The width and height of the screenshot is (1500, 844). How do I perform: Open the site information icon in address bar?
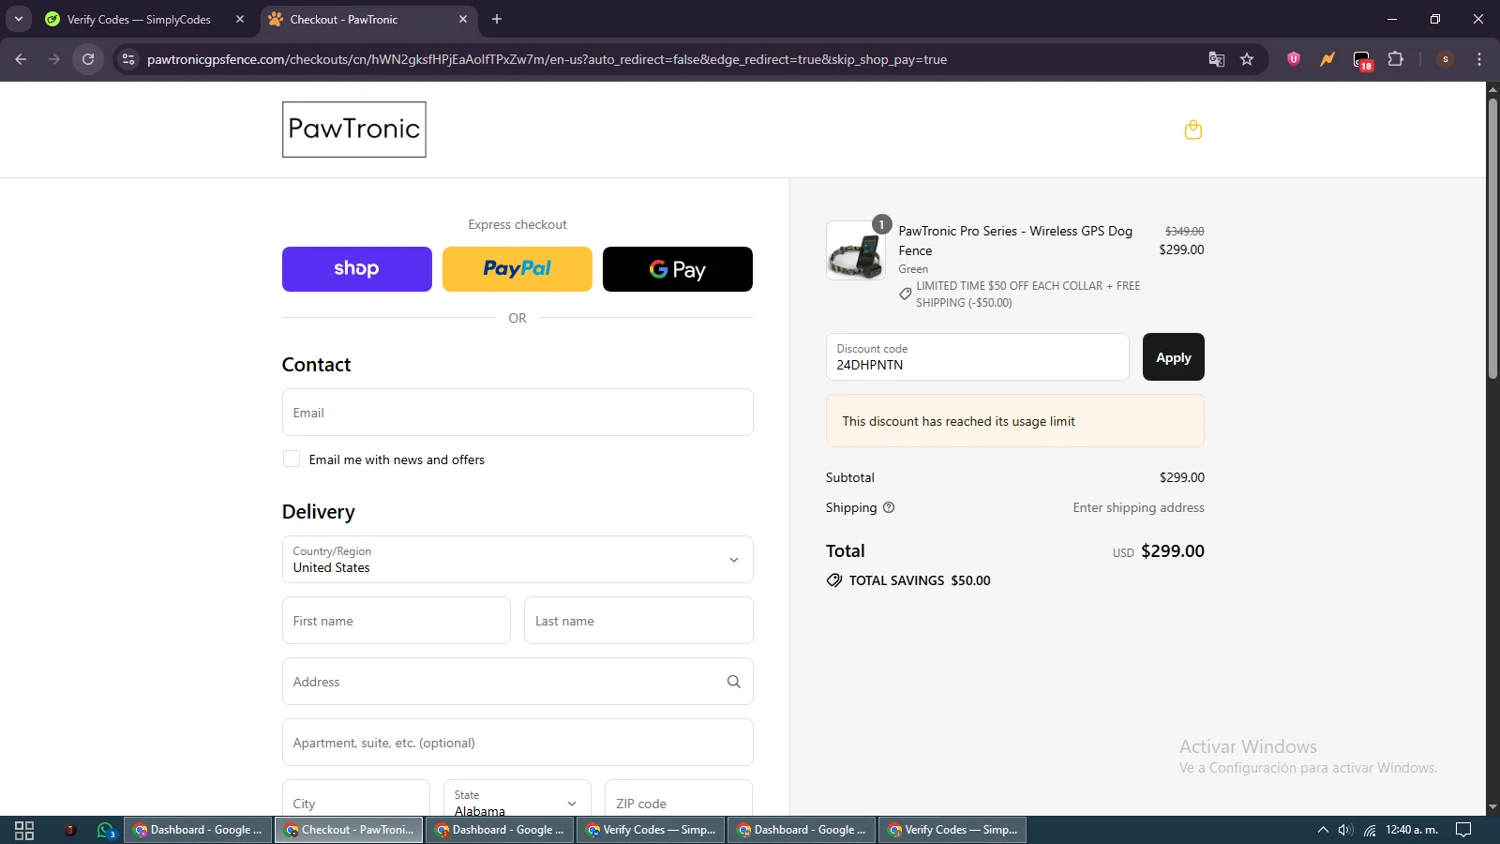[128, 59]
